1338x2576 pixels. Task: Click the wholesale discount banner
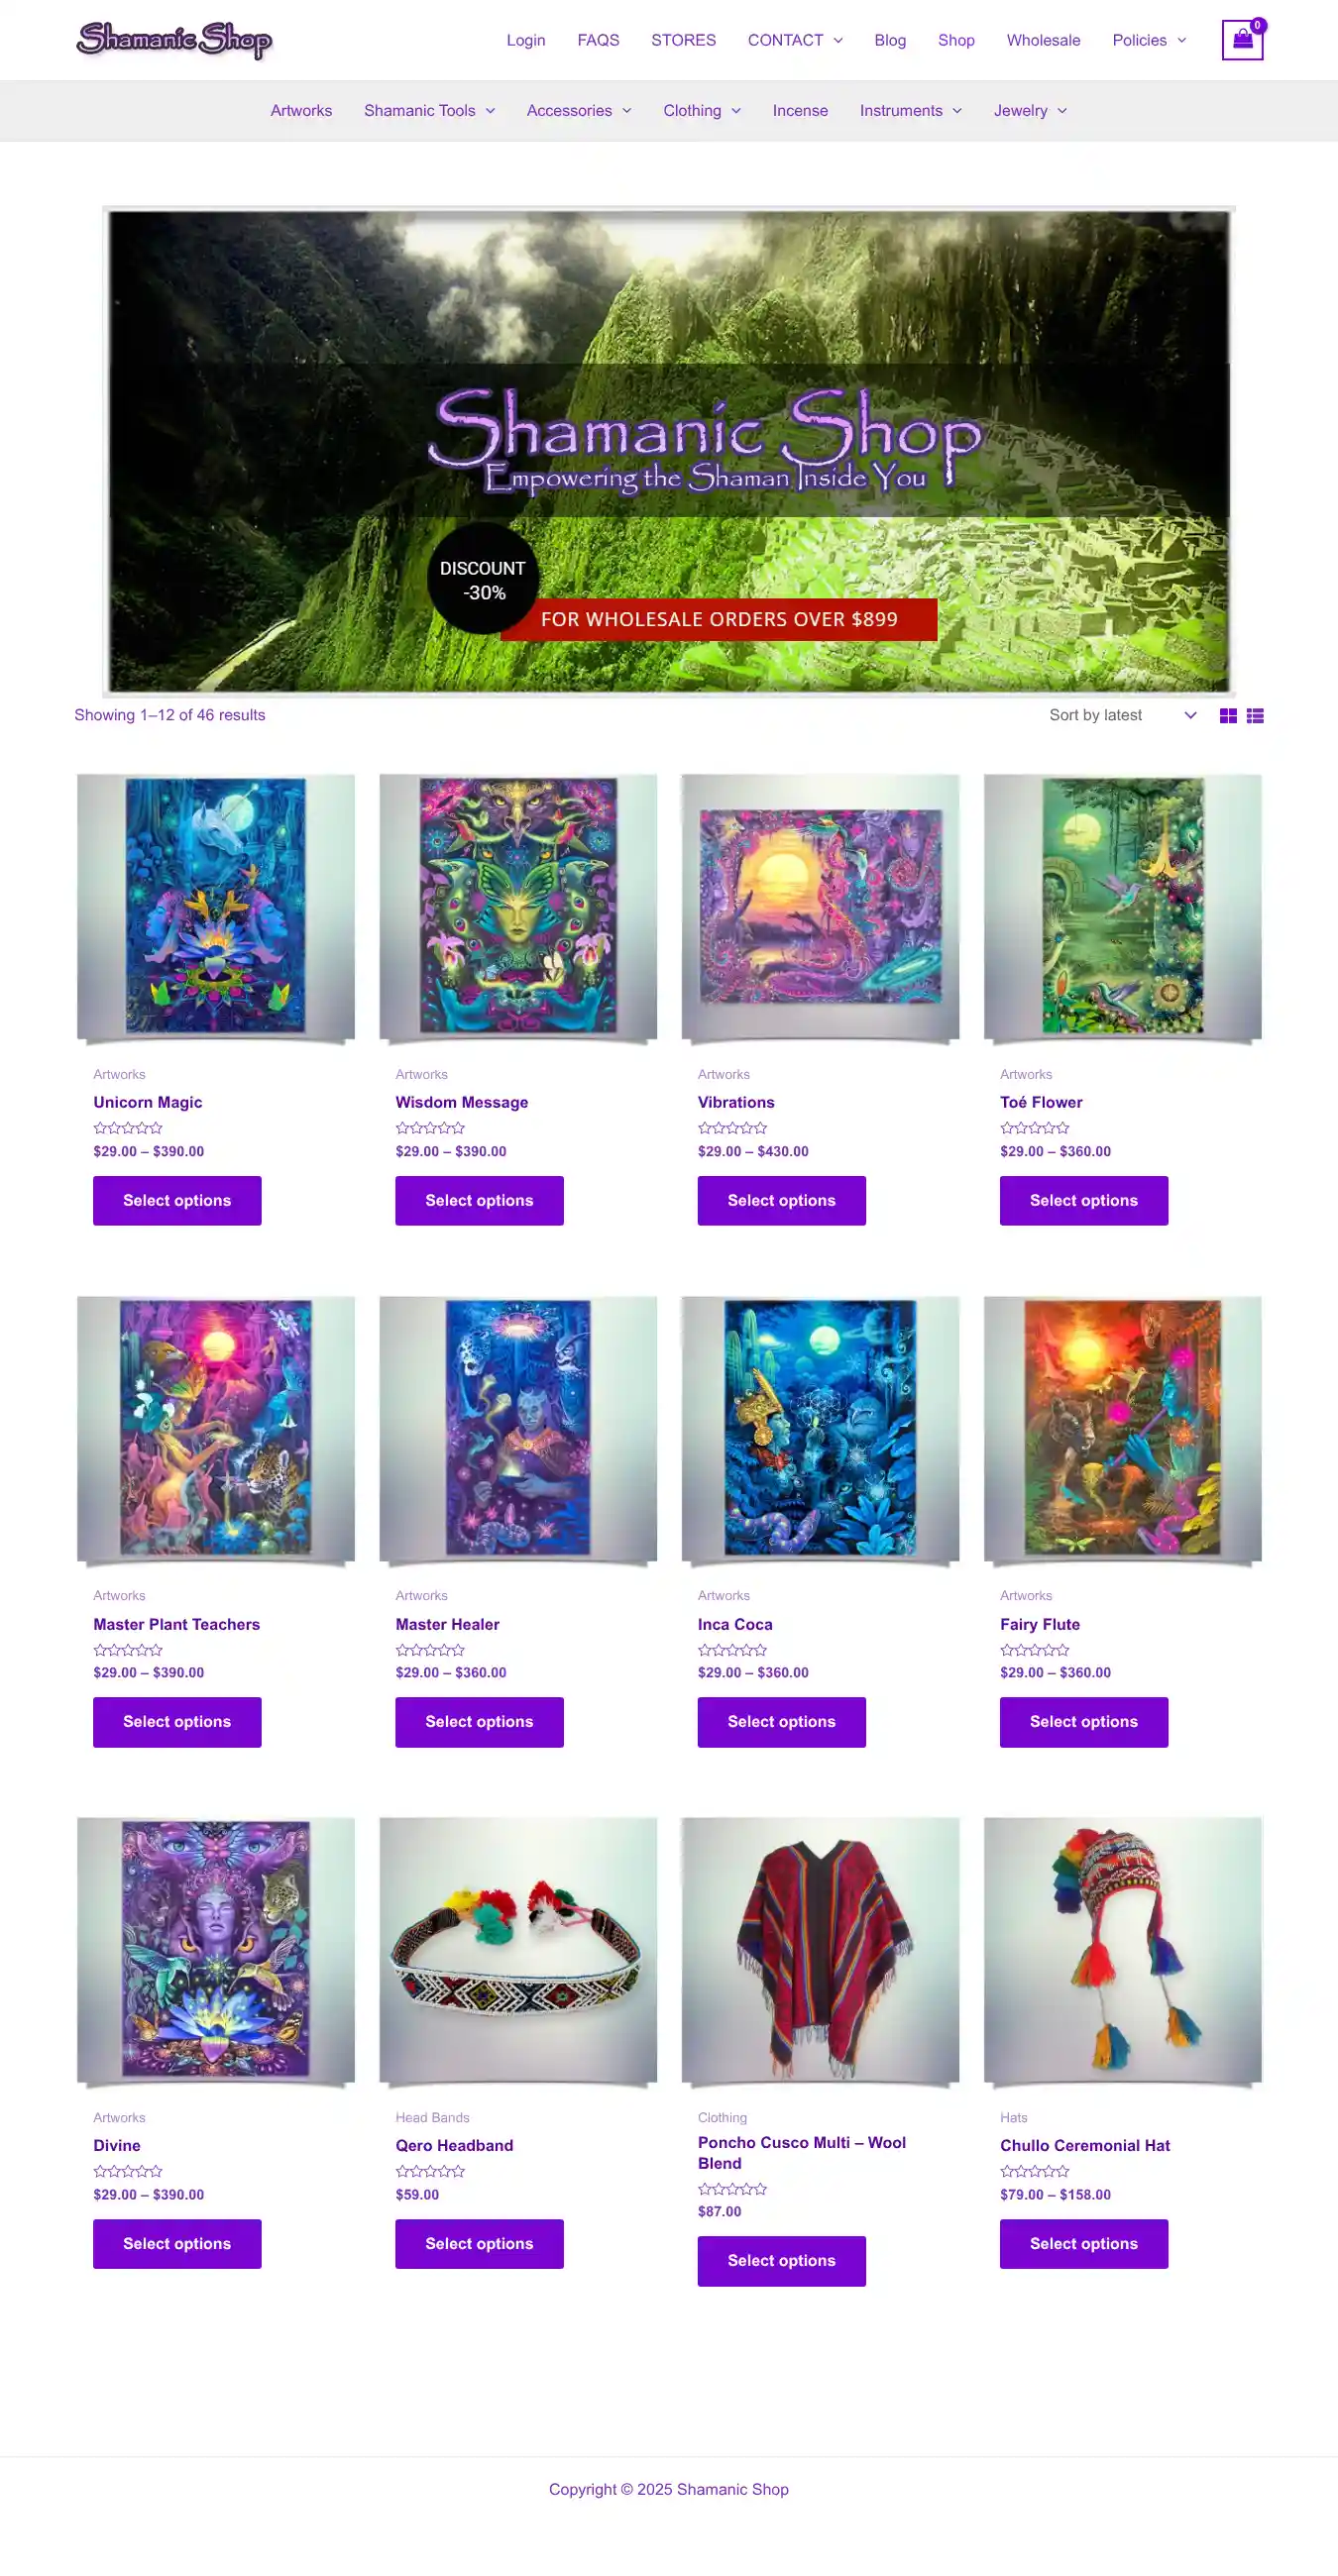coord(669,451)
